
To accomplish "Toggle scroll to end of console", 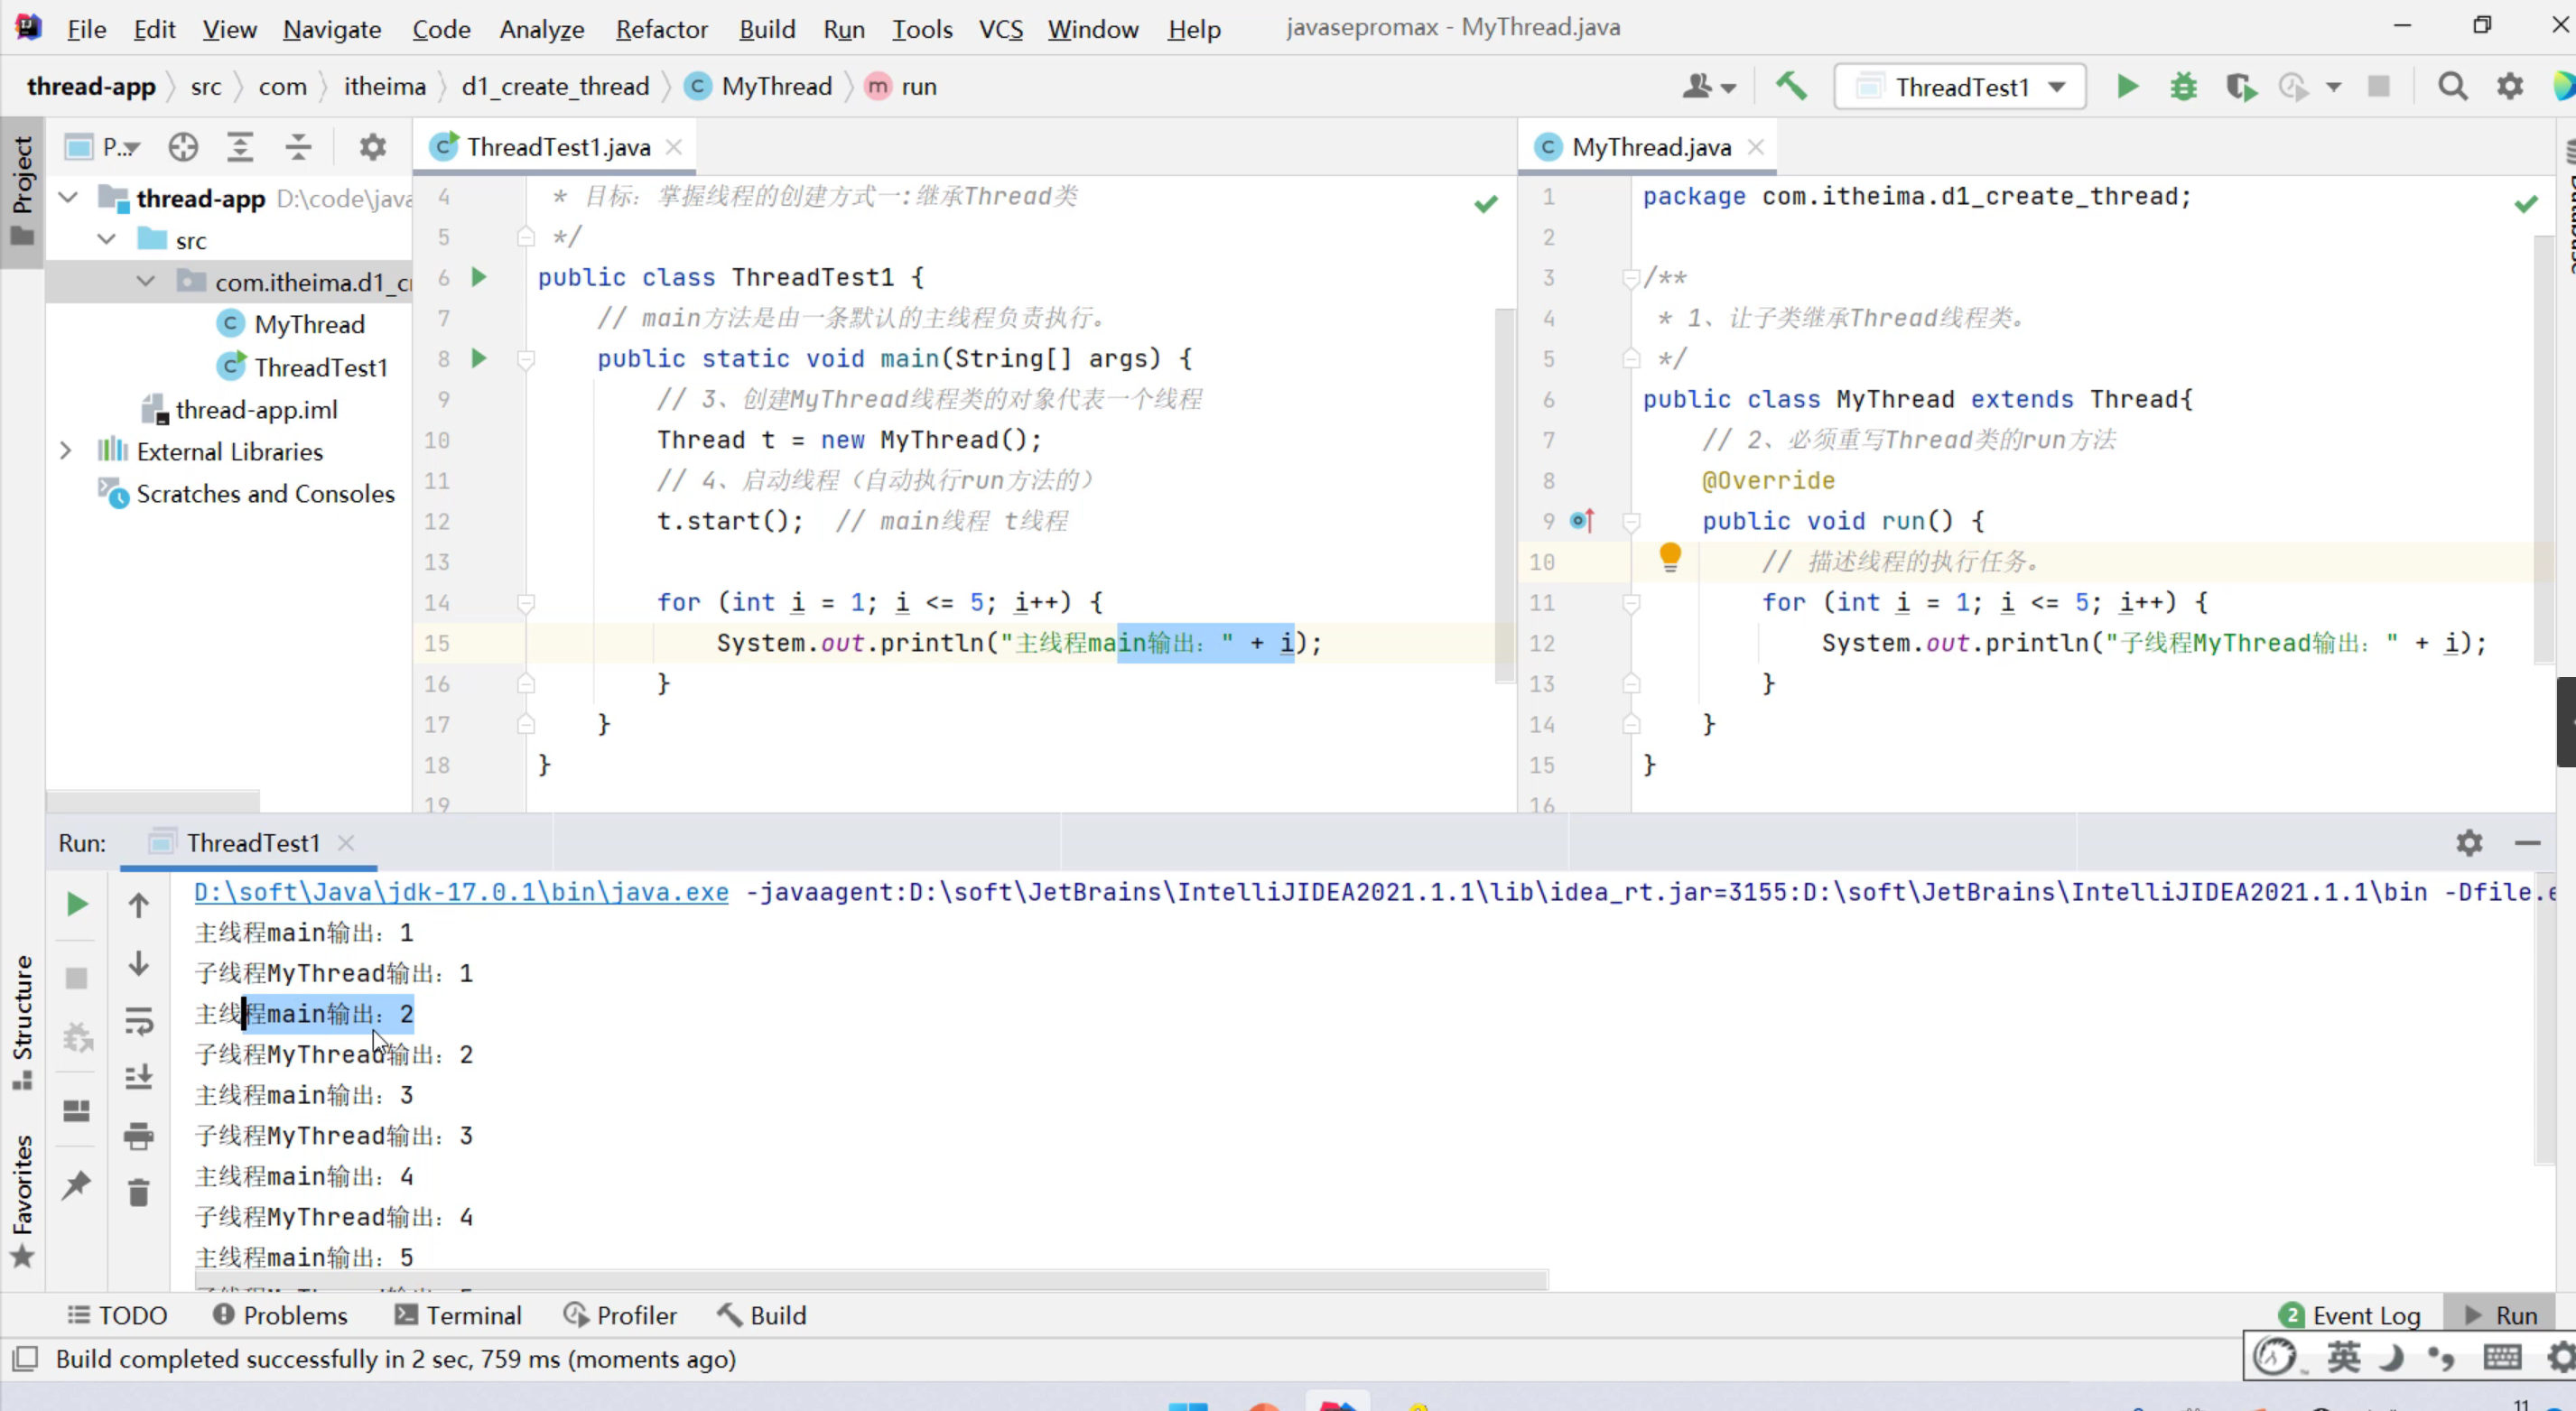I will pyautogui.click(x=139, y=1077).
